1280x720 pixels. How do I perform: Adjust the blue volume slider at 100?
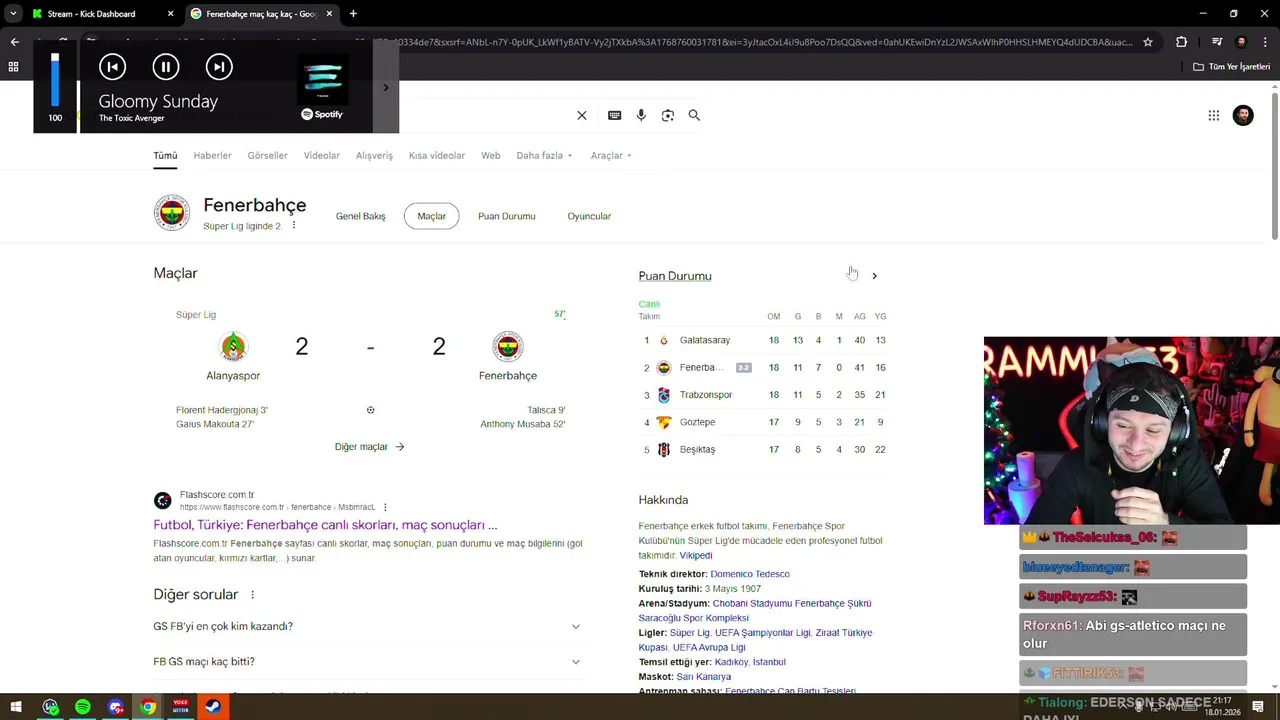[55, 79]
